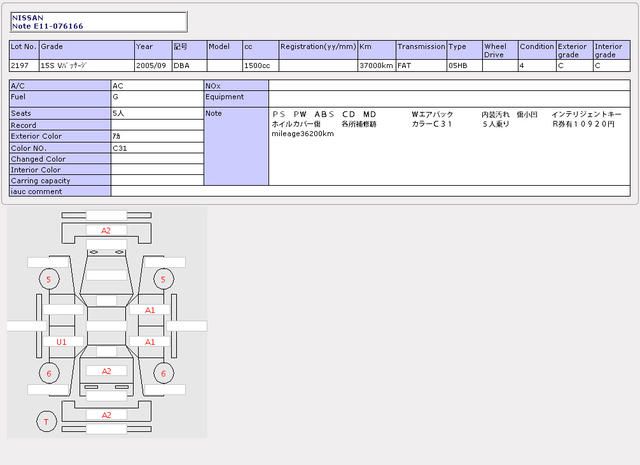
Task: Click 'Wエアバック' in the note
Action: coord(432,114)
